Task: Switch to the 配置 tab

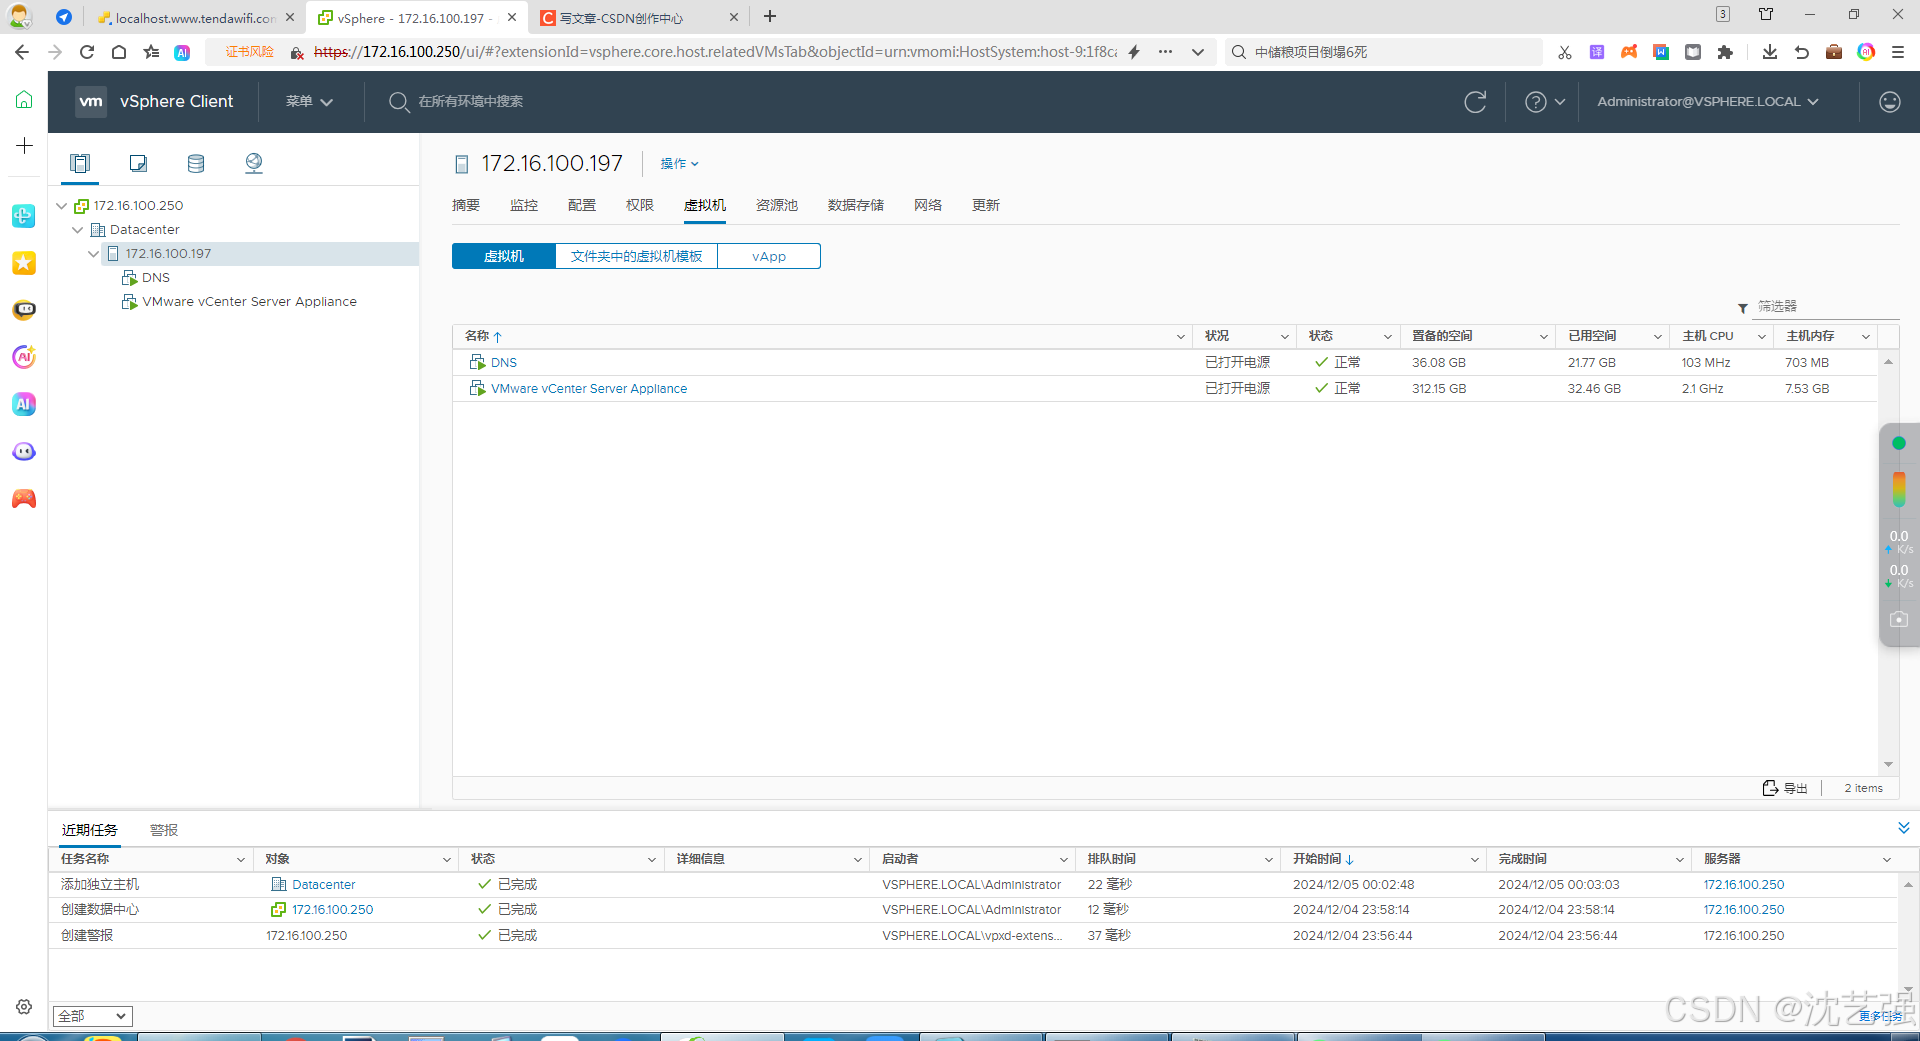Action: click(582, 205)
